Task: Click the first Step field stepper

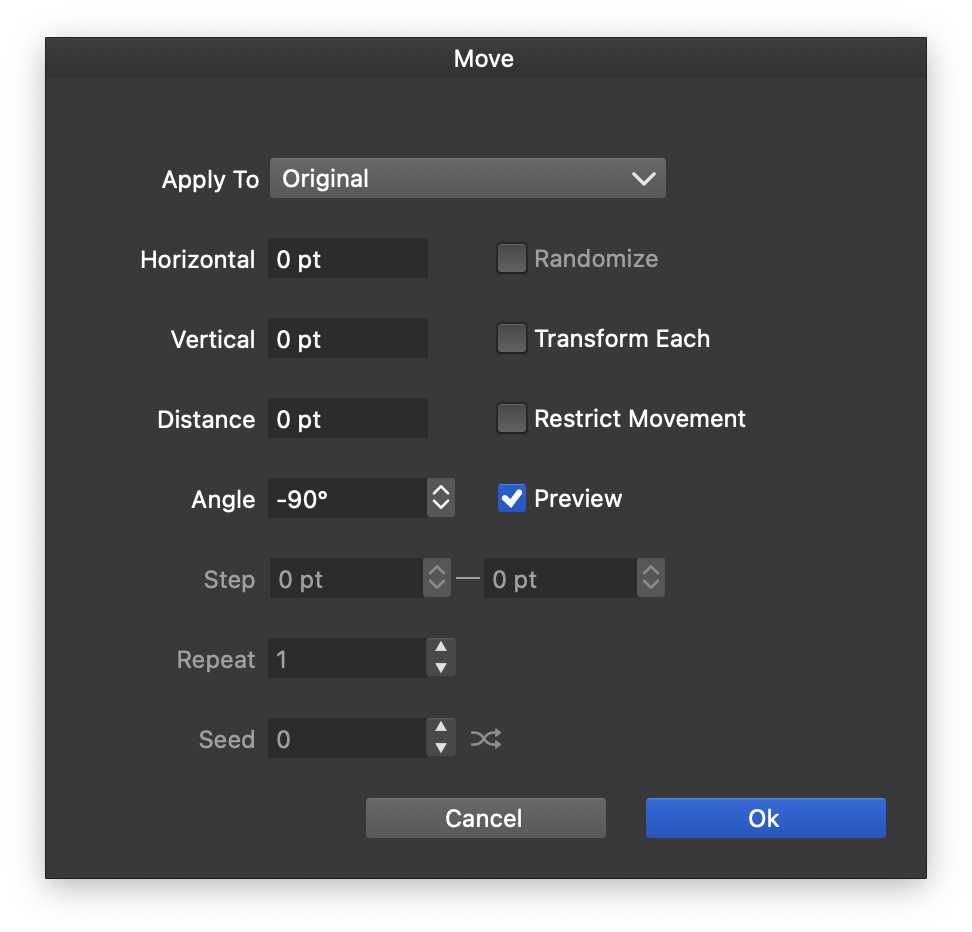Action: (x=437, y=579)
